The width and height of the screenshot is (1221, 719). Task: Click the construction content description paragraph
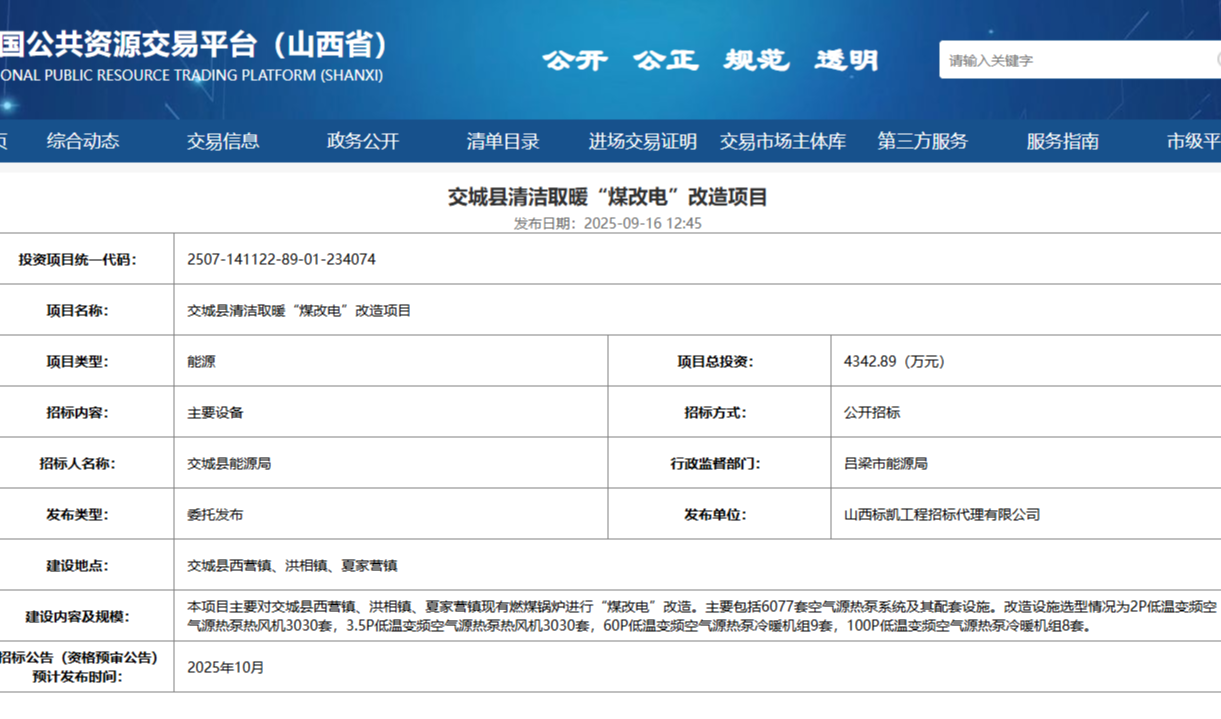click(702, 617)
